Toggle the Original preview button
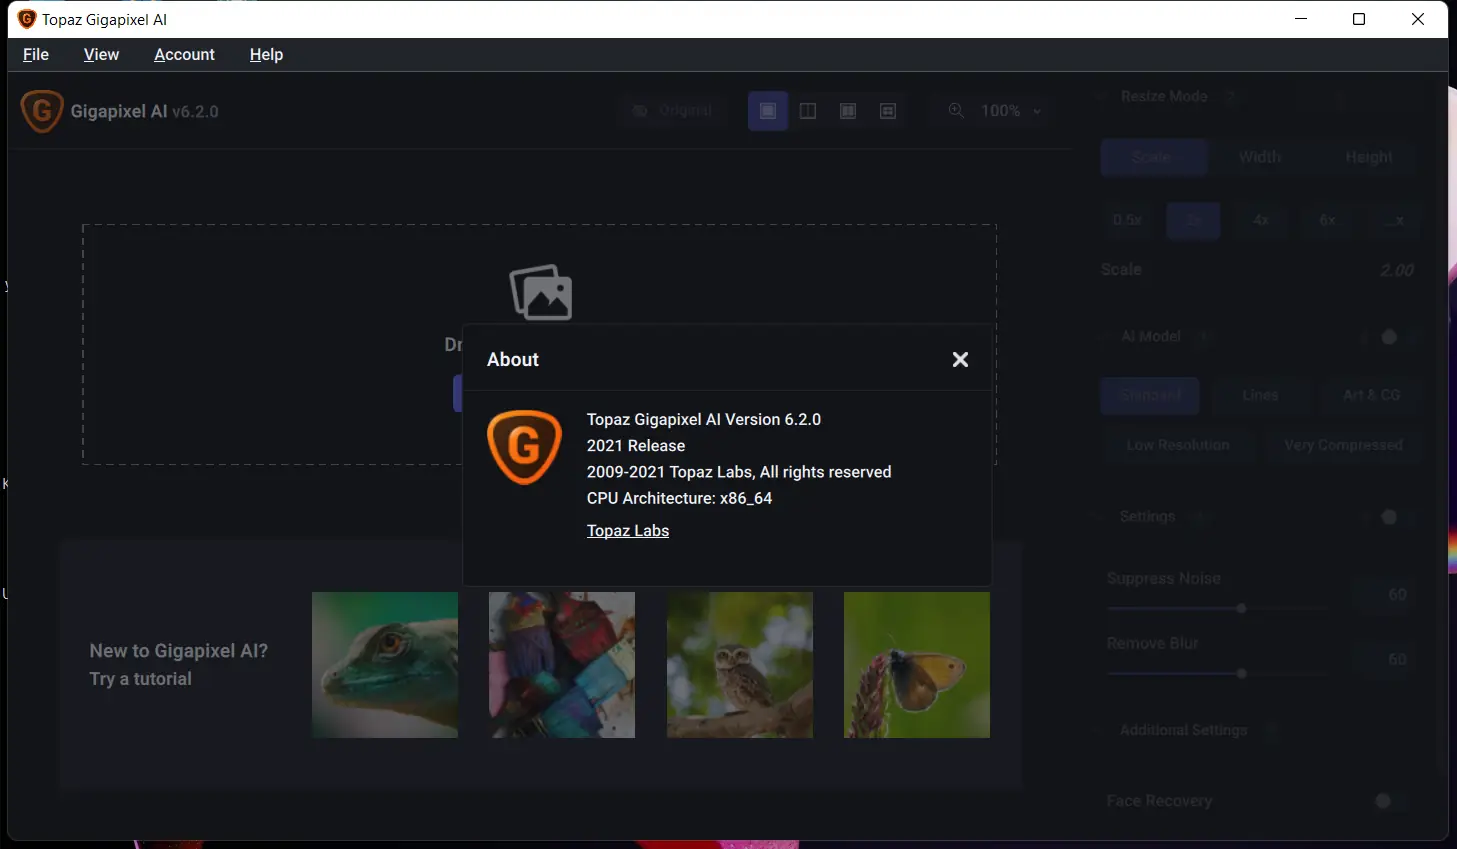Image resolution: width=1457 pixels, height=849 pixels. pos(674,111)
